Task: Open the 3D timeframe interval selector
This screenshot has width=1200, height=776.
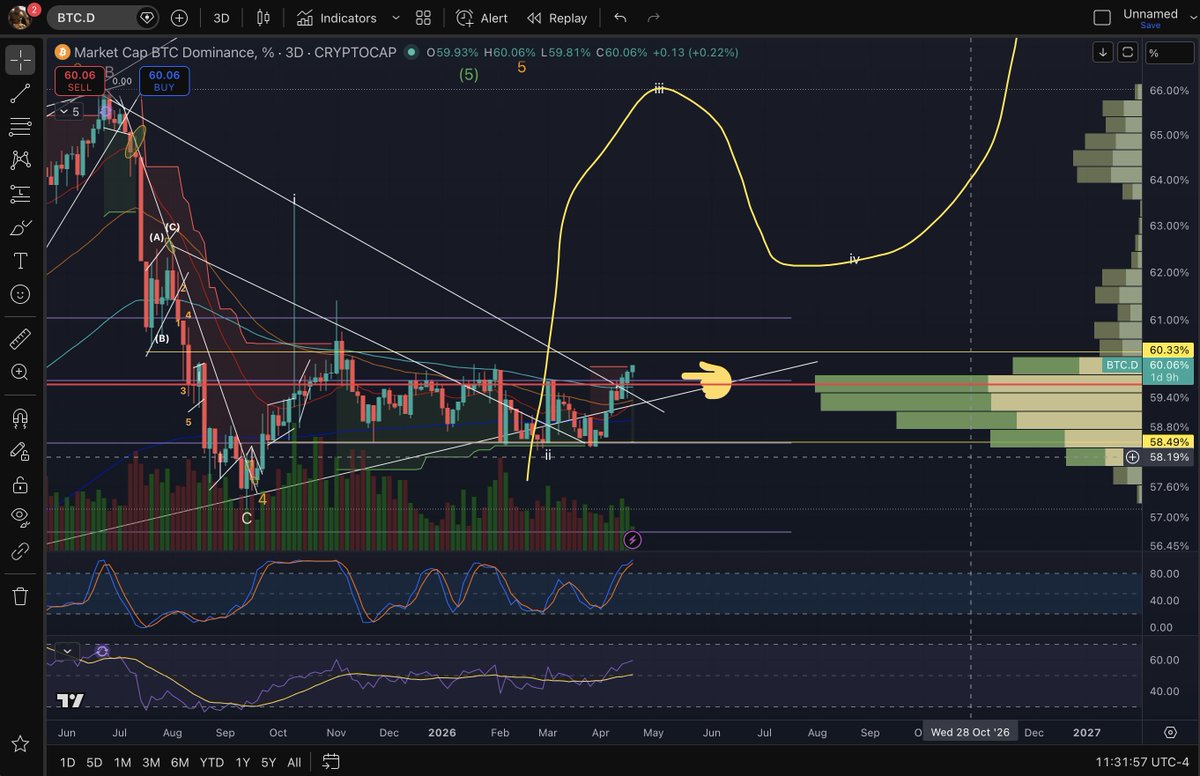Action: (221, 18)
